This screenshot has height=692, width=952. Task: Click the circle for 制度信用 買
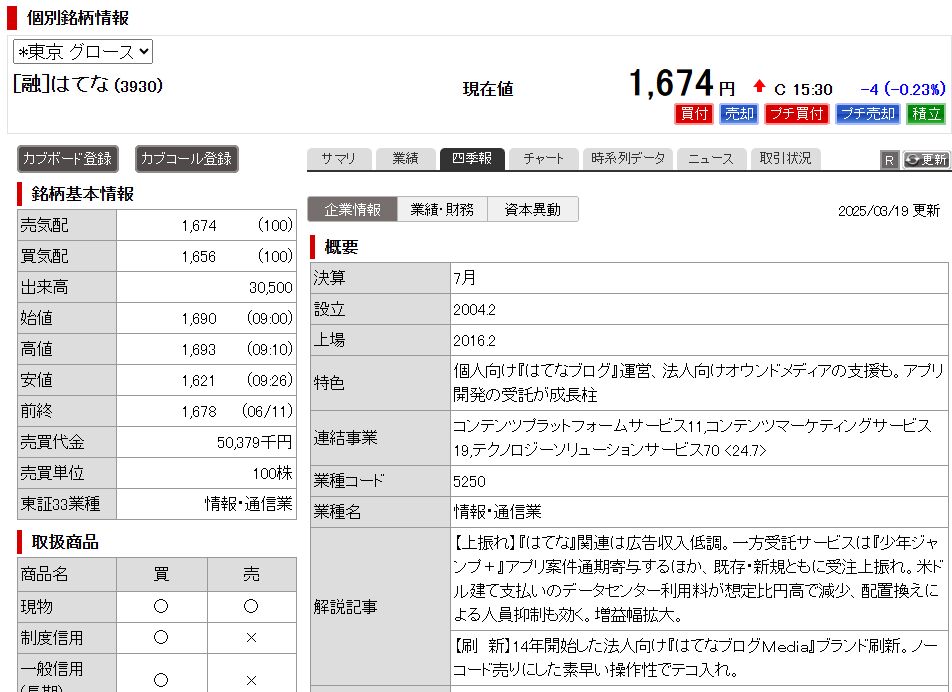tap(161, 637)
